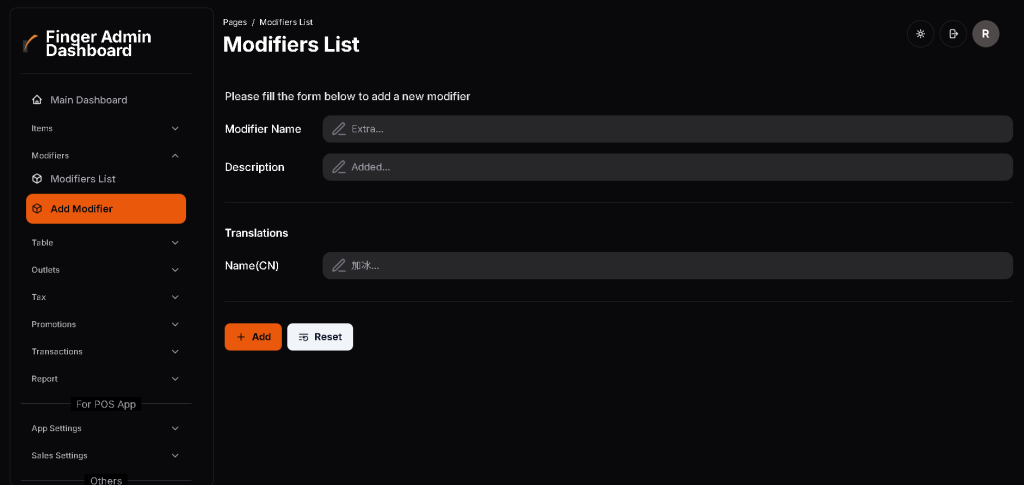The height and width of the screenshot is (485, 1024).
Task: Click the Modifiers List cube icon
Action: pyautogui.click(x=37, y=179)
